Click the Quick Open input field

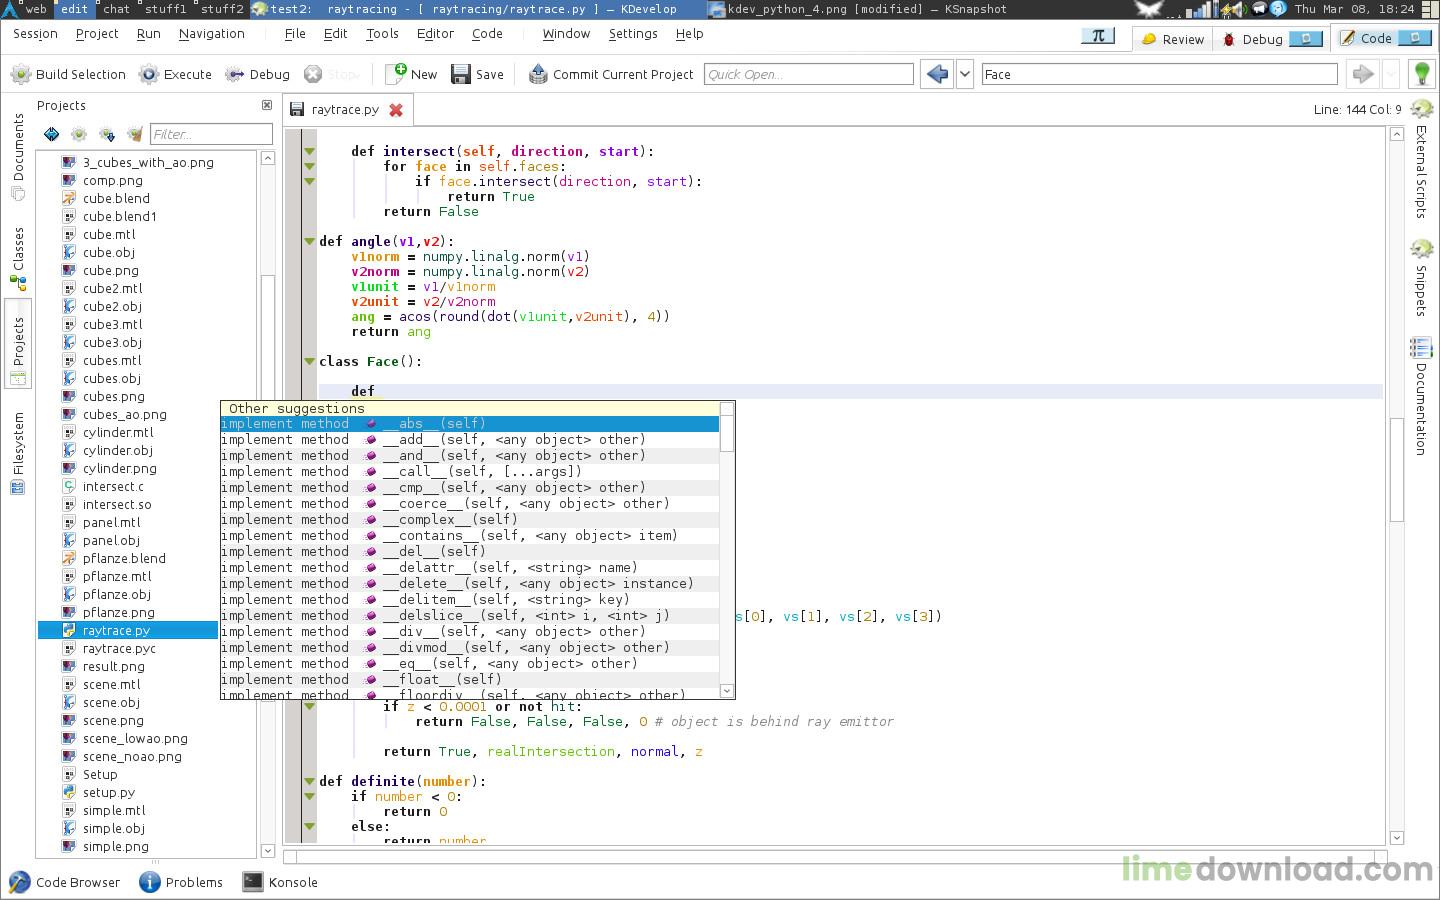click(x=808, y=74)
